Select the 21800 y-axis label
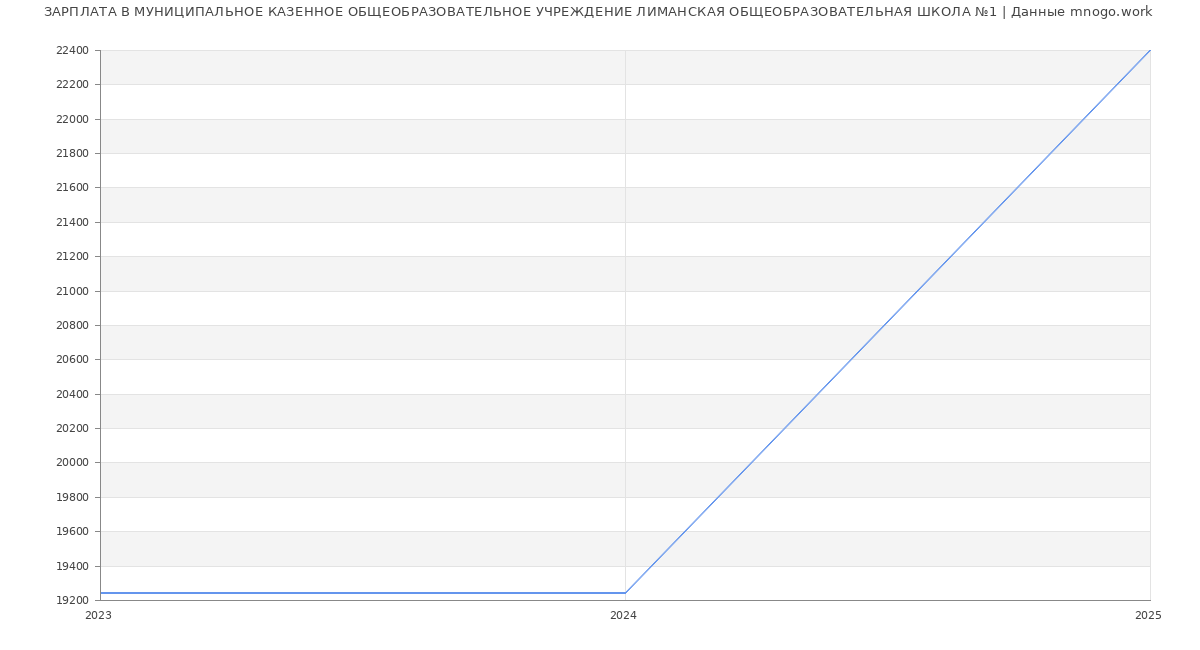Viewport: 1200px width, 650px height. [72, 153]
